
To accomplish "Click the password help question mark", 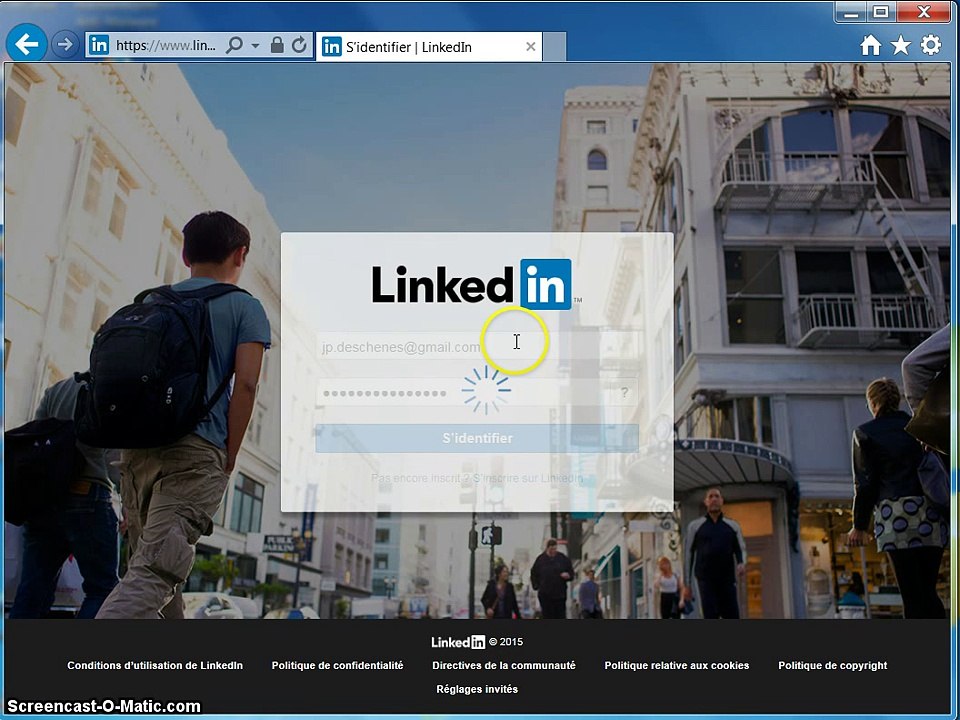I will click(x=624, y=393).
